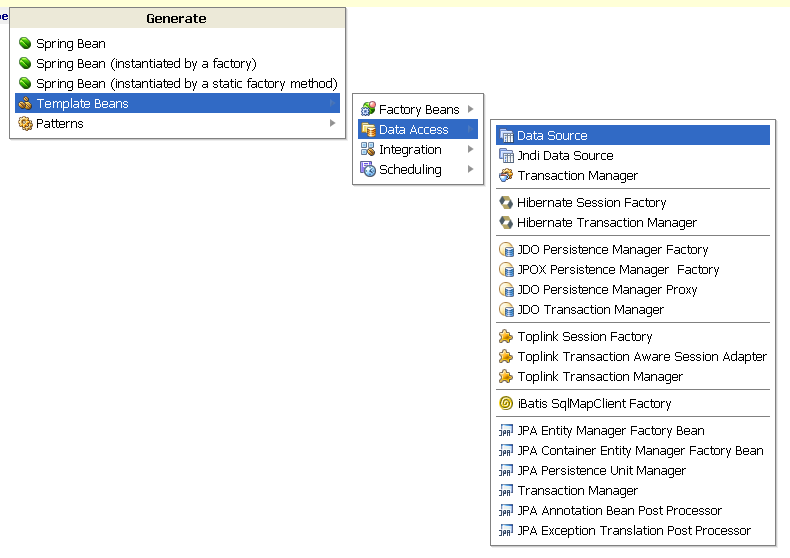790x558 pixels.
Task: Click the Hibernate Session Factory icon
Action: [x=506, y=203]
